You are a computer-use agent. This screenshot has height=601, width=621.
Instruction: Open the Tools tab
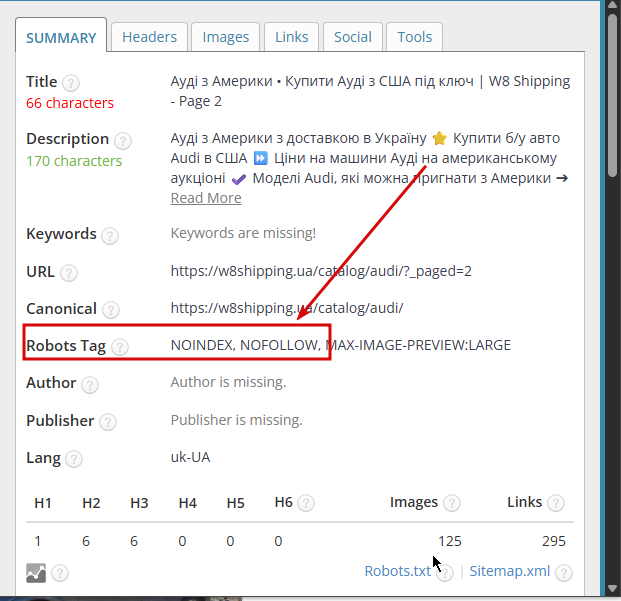[414, 37]
